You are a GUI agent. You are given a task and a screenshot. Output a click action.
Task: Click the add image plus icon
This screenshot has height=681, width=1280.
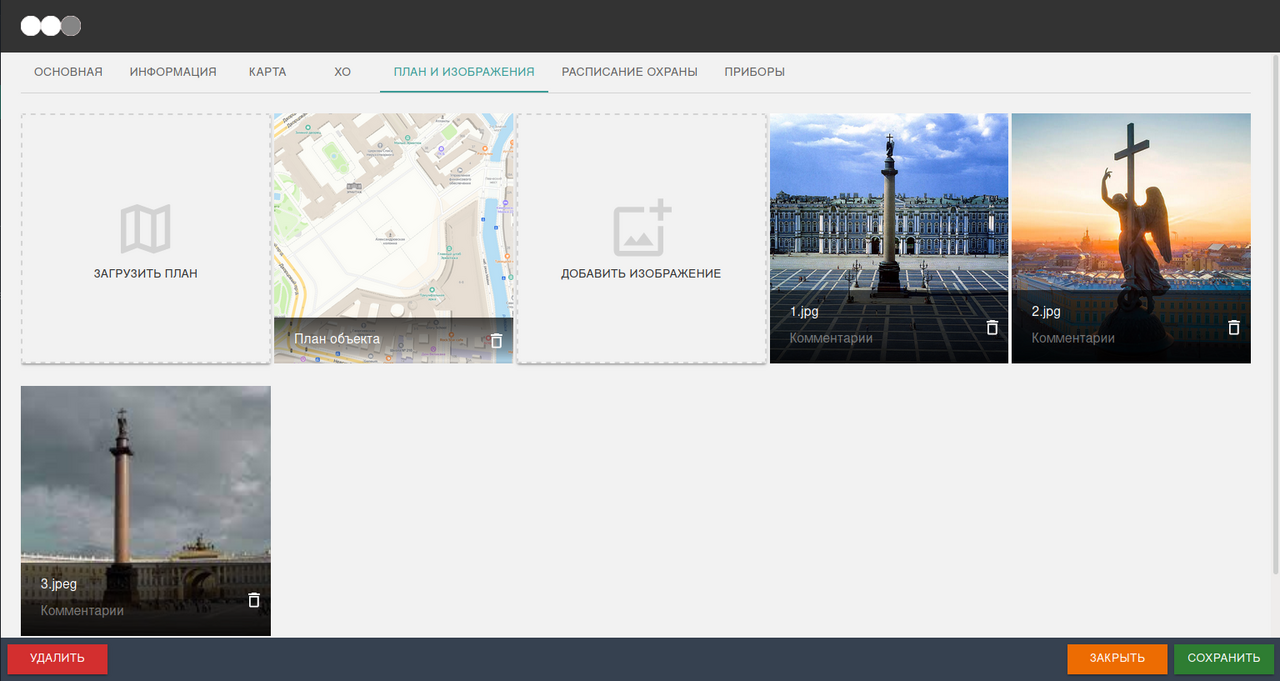pyautogui.click(x=641, y=229)
